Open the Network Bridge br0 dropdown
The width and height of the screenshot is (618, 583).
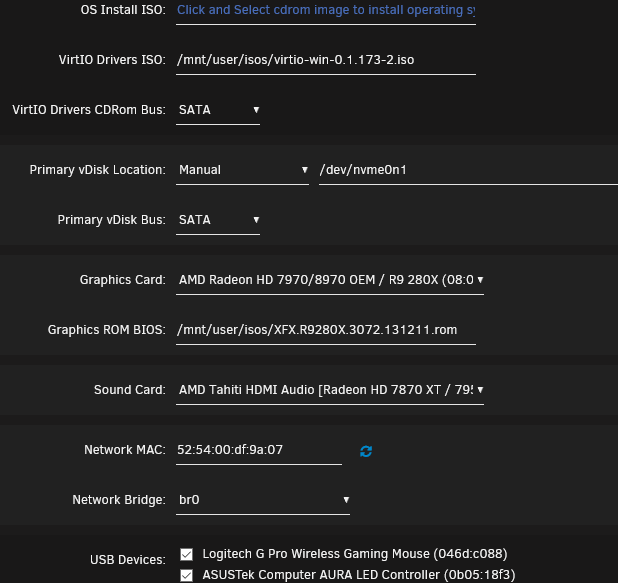click(x=263, y=500)
